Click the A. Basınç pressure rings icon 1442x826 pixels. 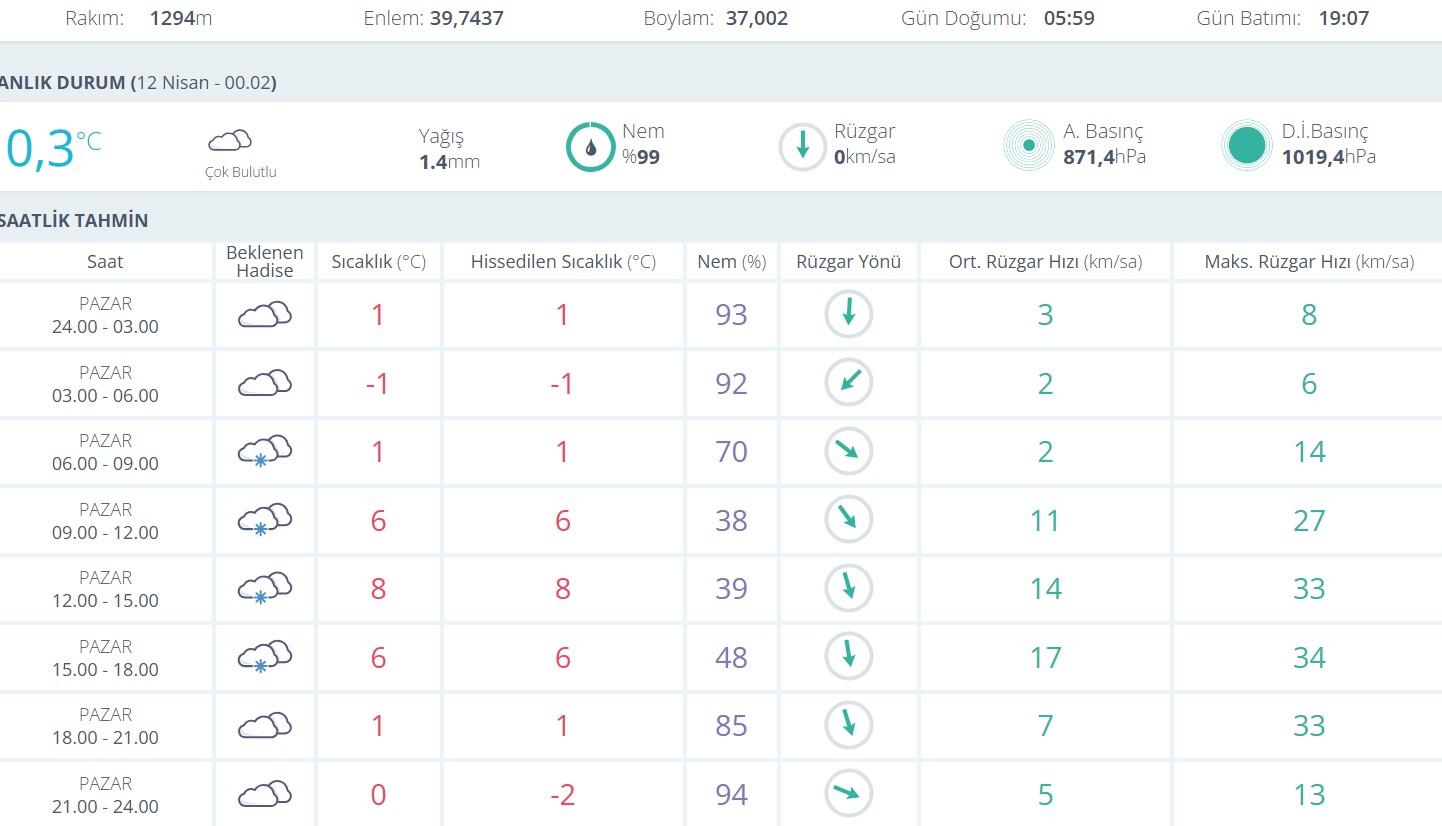[x=1029, y=147]
